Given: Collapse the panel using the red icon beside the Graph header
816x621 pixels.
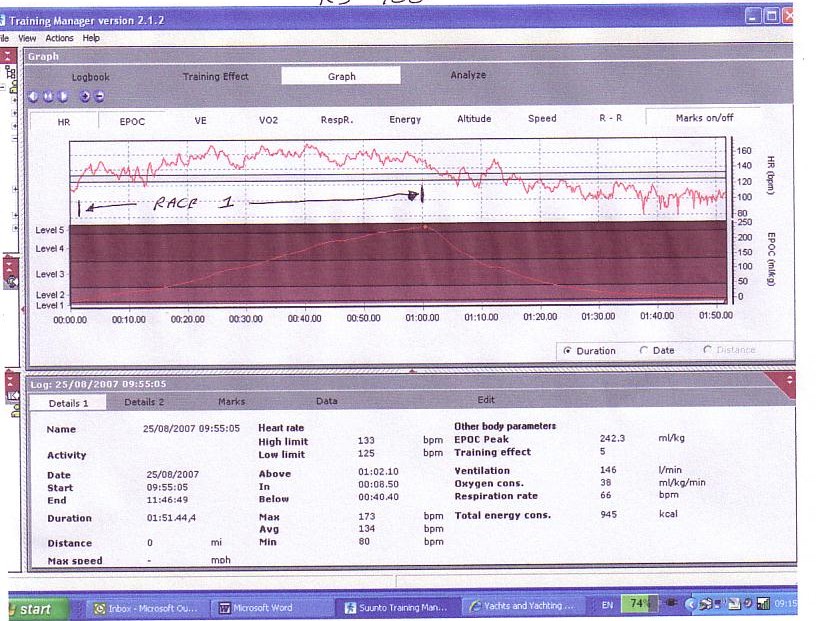Looking at the screenshot, I should tap(8, 56).
